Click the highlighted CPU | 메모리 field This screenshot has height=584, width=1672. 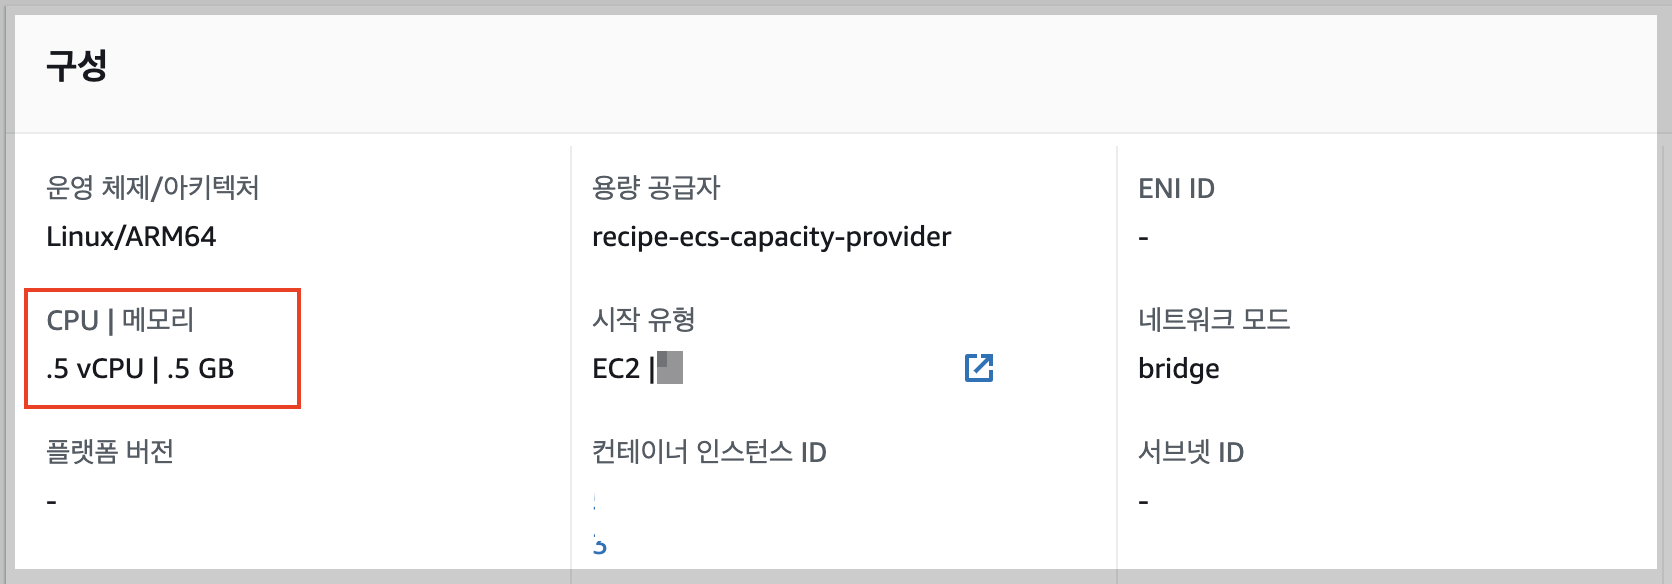click(x=123, y=321)
